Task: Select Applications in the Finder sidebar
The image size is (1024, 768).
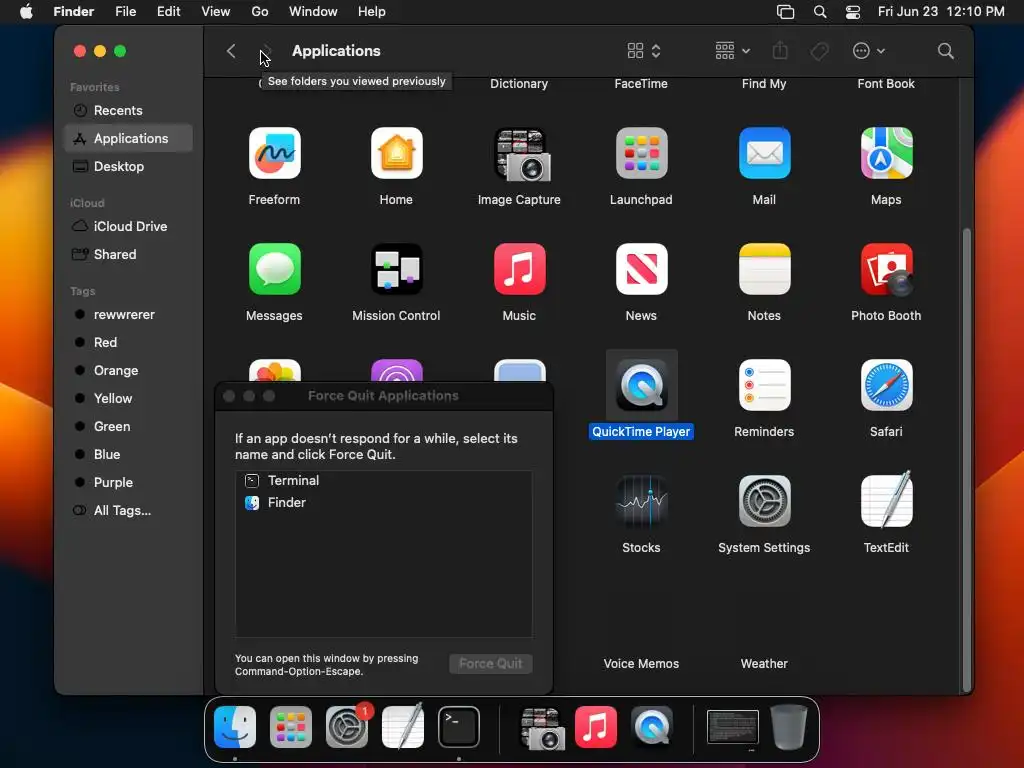Action: 128,138
